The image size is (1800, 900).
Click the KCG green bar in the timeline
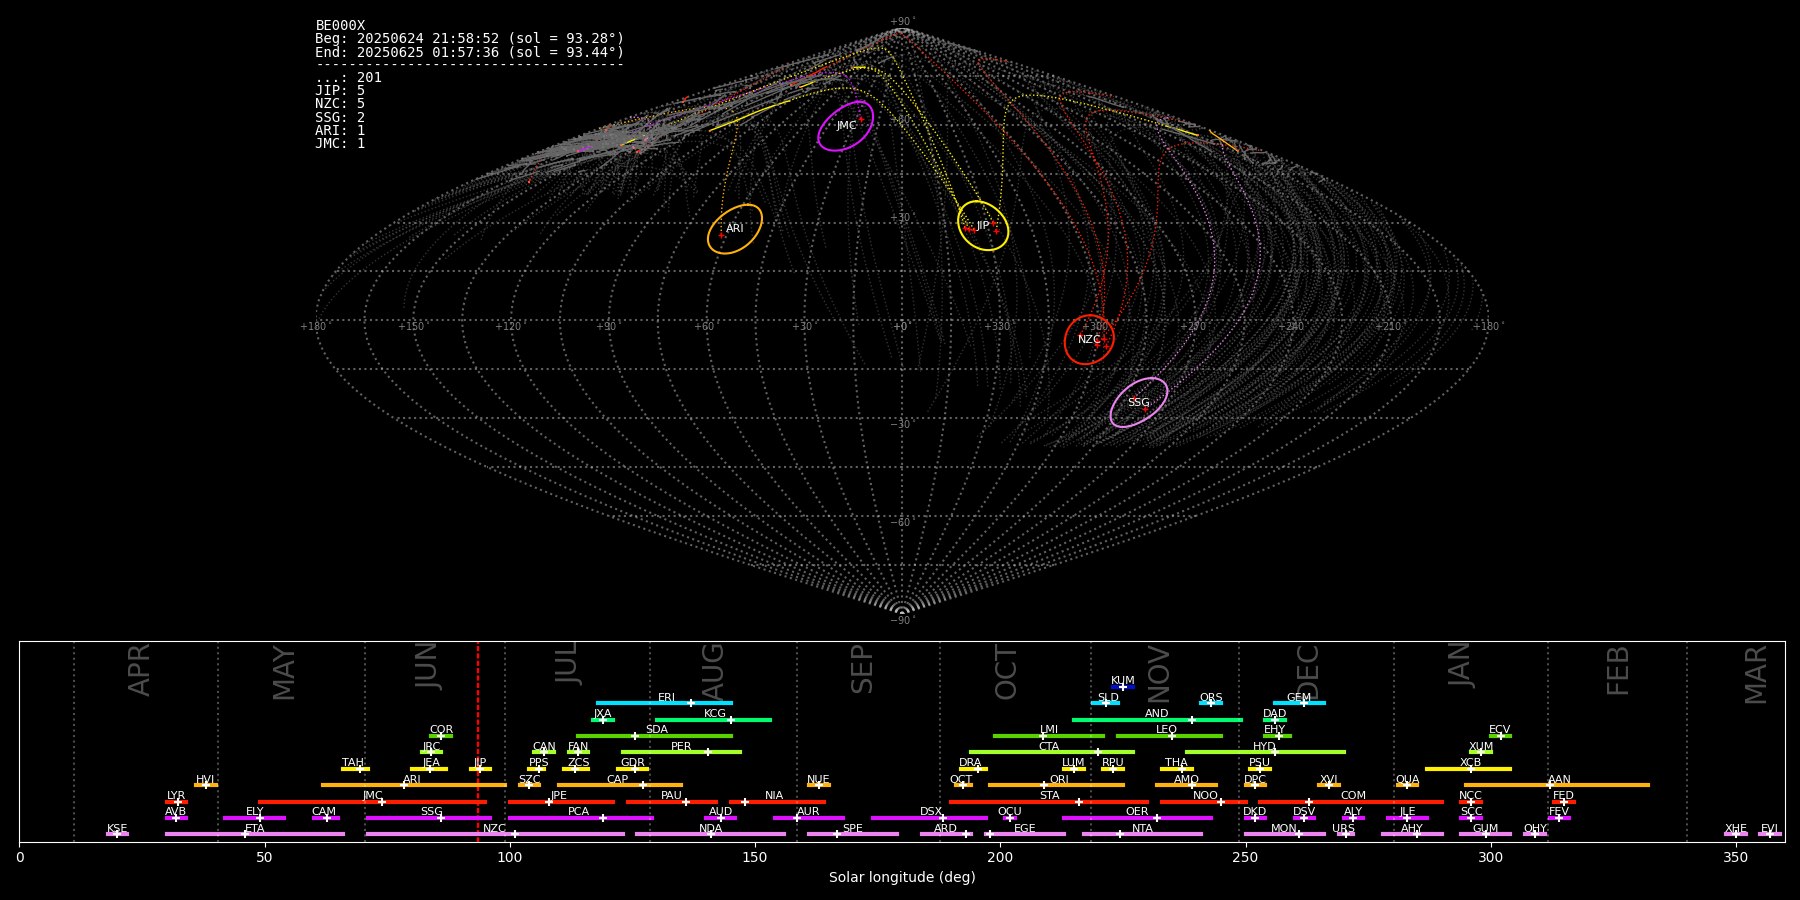coord(713,719)
